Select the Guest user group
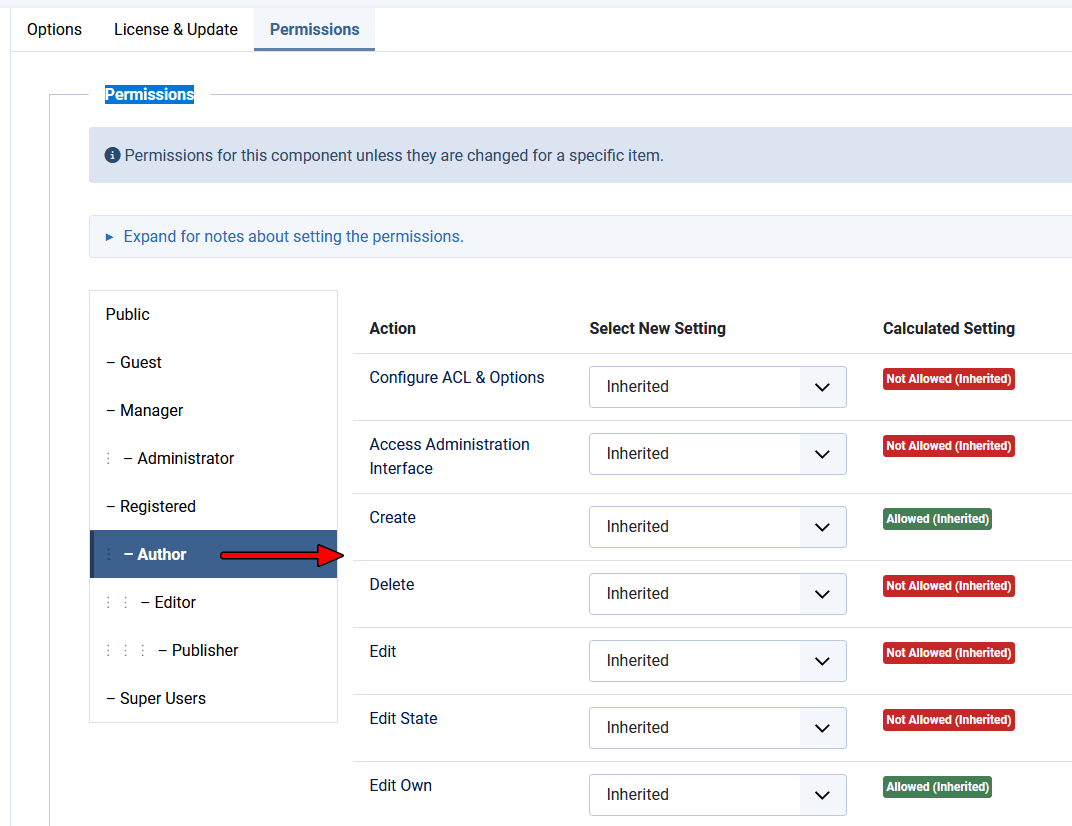Screen dimensions: 1072x826 [x=140, y=362]
